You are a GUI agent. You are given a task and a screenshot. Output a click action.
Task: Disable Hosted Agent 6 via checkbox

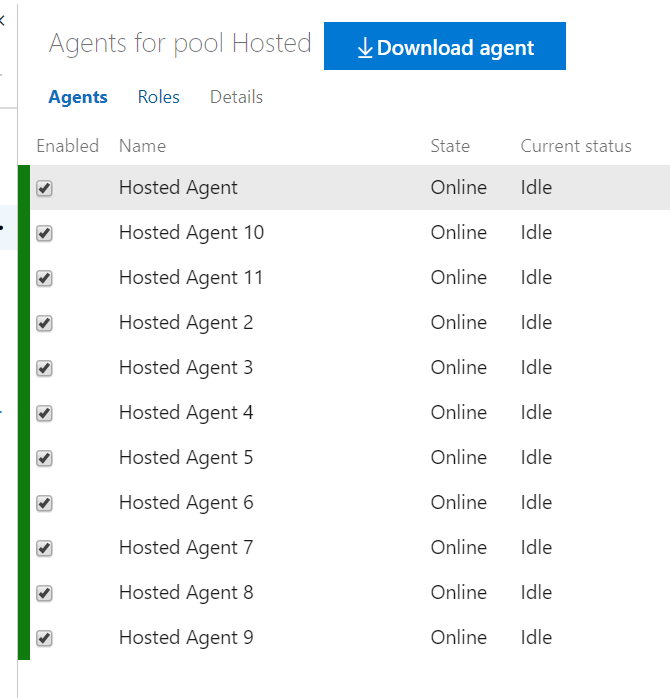[44, 503]
